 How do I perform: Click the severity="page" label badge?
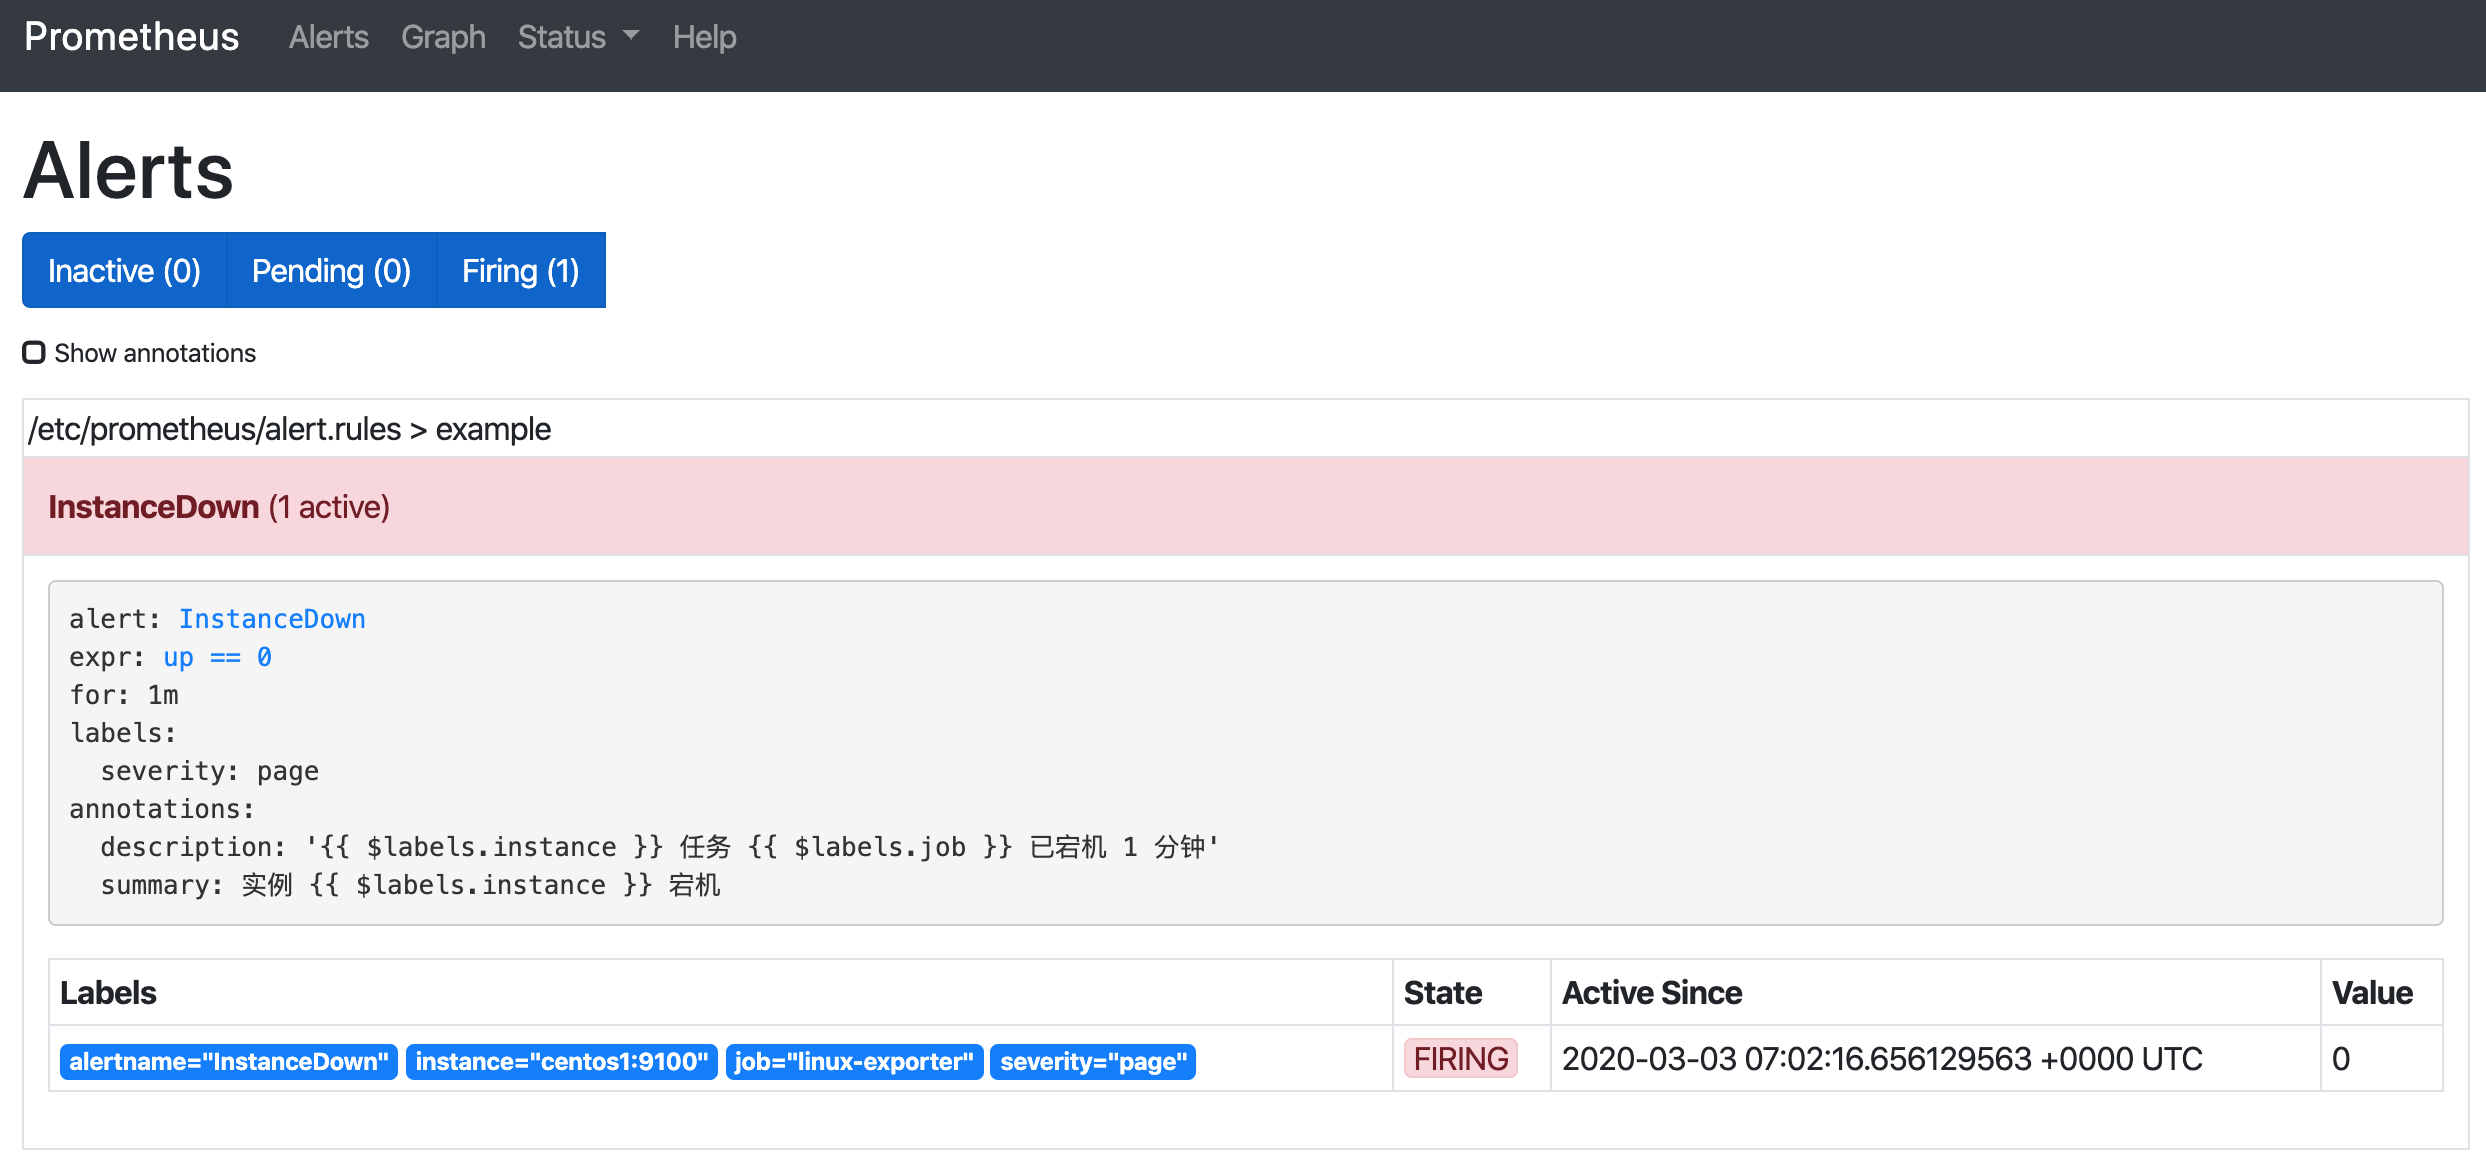point(1093,1061)
